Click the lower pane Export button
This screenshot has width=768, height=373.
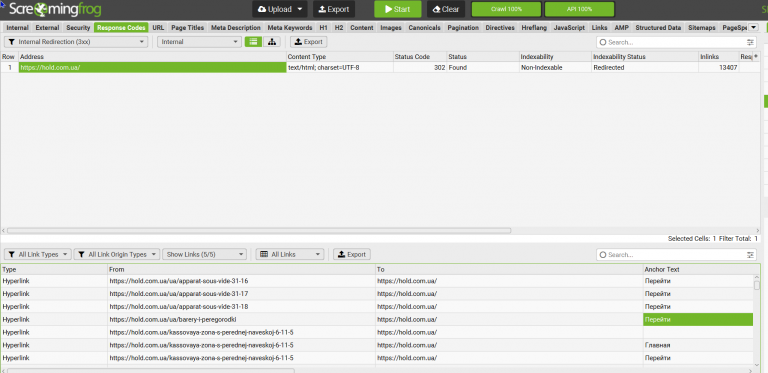352,255
